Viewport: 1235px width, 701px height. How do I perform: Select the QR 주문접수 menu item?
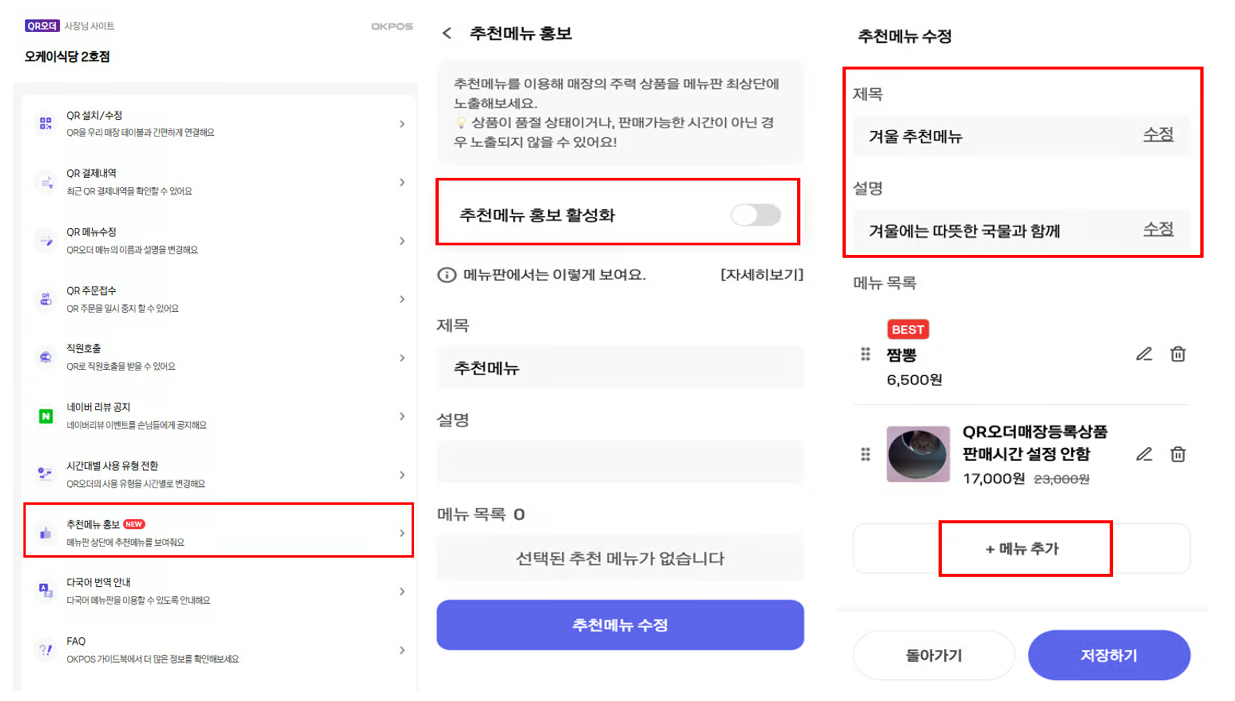point(218,299)
